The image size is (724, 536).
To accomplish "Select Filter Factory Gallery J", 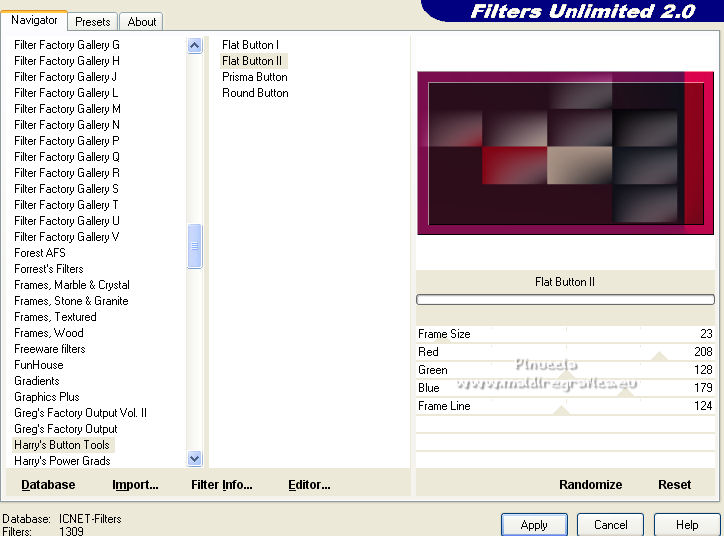I will pos(66,77).
